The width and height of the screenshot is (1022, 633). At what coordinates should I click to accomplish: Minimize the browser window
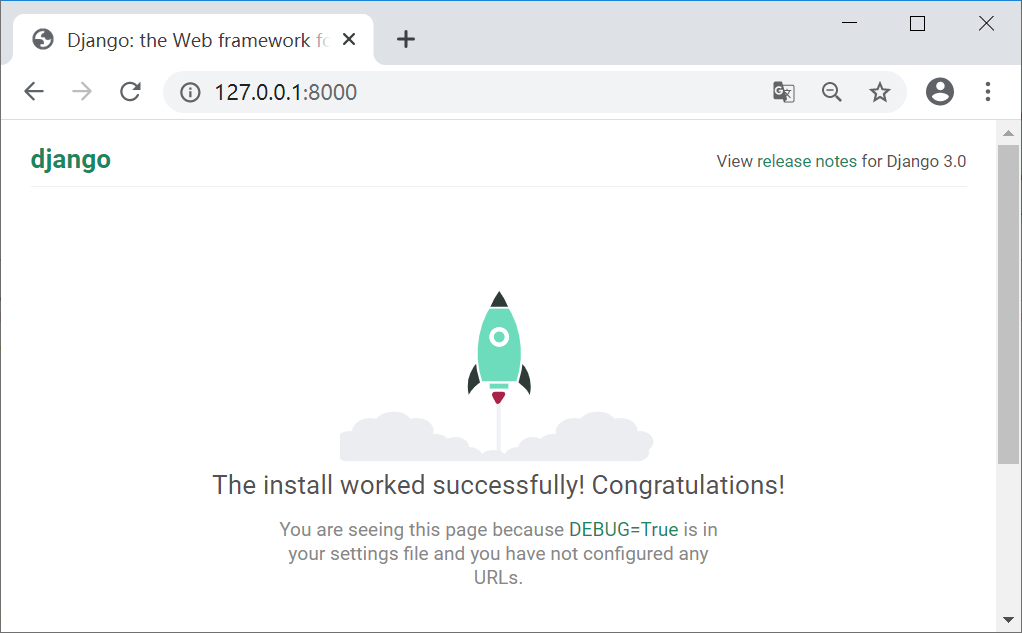849,23
